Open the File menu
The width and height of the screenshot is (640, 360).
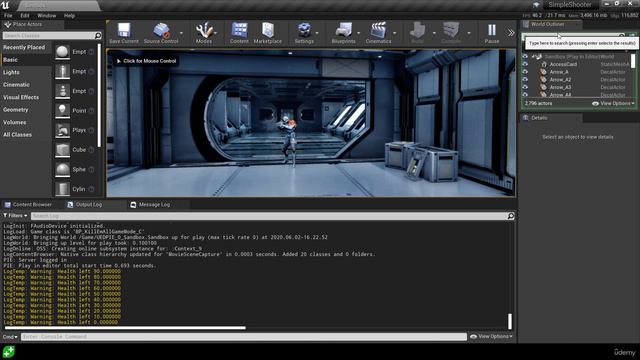(8, 16)
